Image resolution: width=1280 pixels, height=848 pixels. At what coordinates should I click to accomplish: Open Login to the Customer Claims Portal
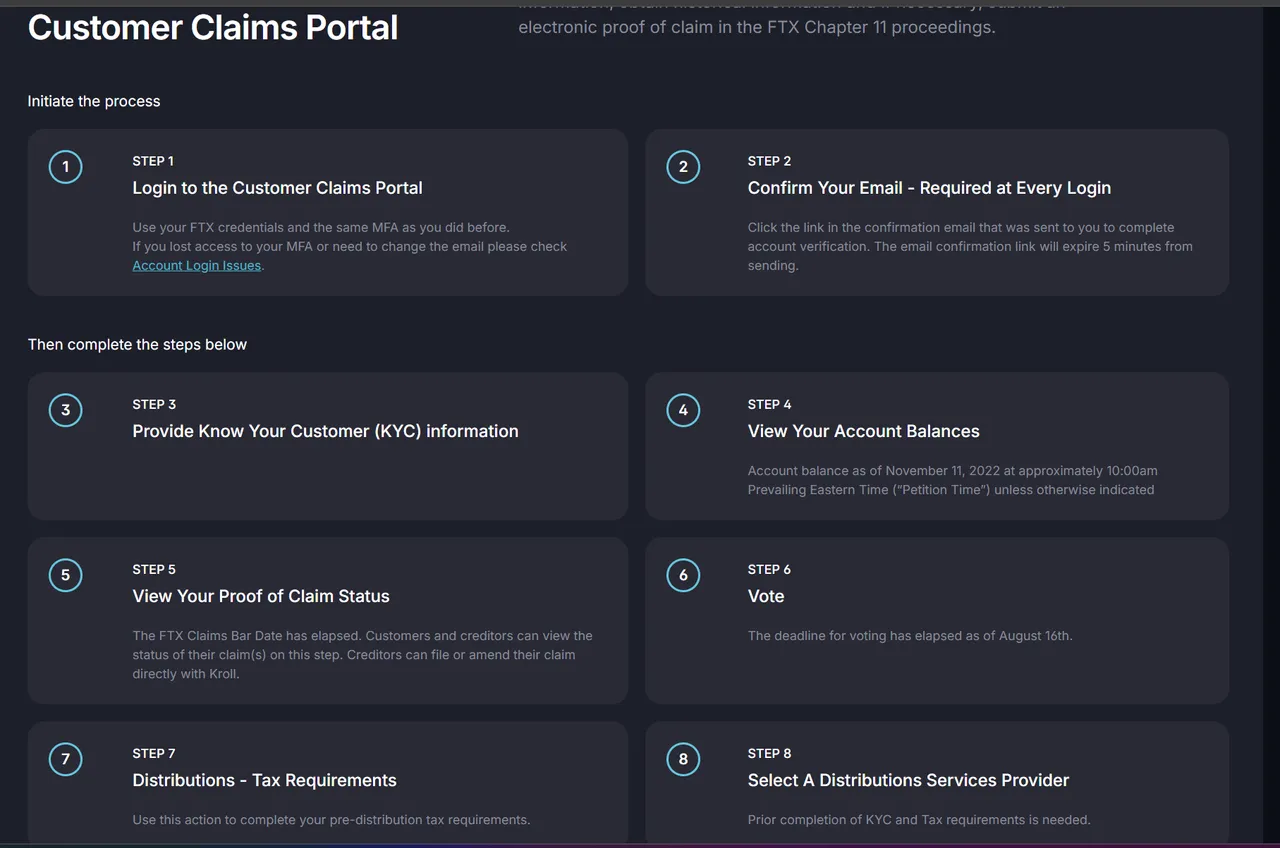[277, 188]
